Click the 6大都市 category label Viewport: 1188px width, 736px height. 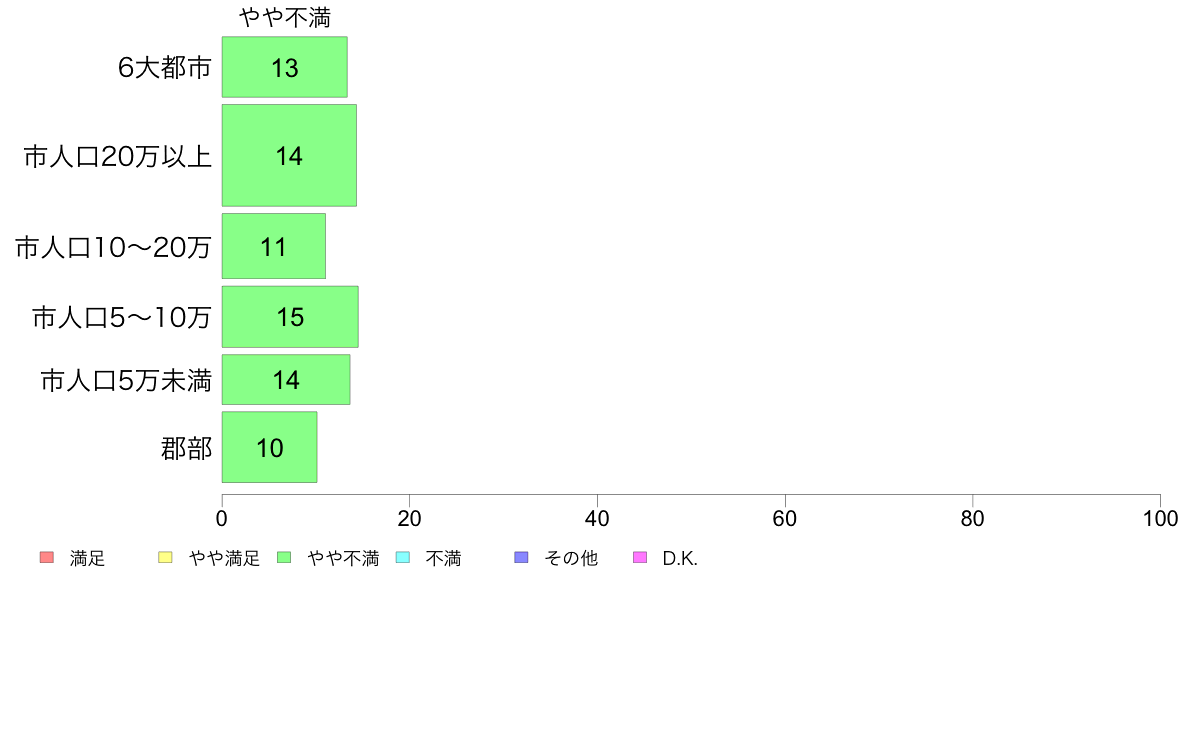tap(164, 67)
